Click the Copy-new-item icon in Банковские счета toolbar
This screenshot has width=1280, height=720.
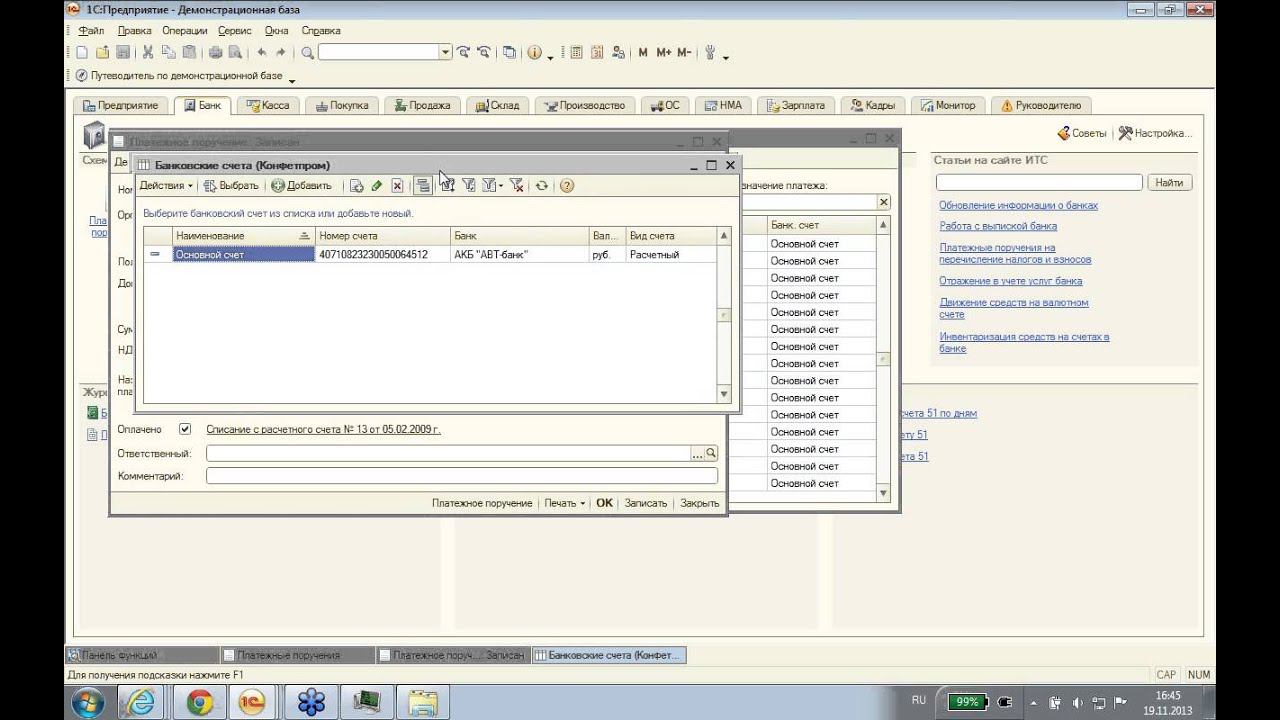pyautogui.click(x=356, y=185)
